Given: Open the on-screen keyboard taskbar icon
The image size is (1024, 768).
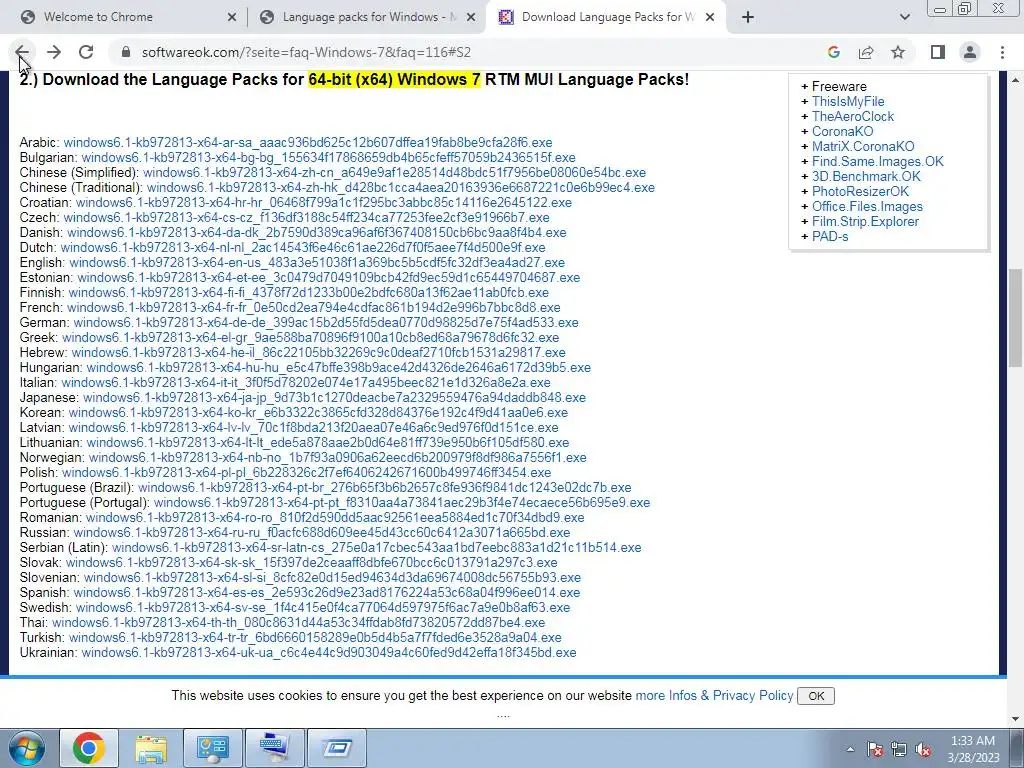Looking at the screenshot, I should tap(274, 748).
